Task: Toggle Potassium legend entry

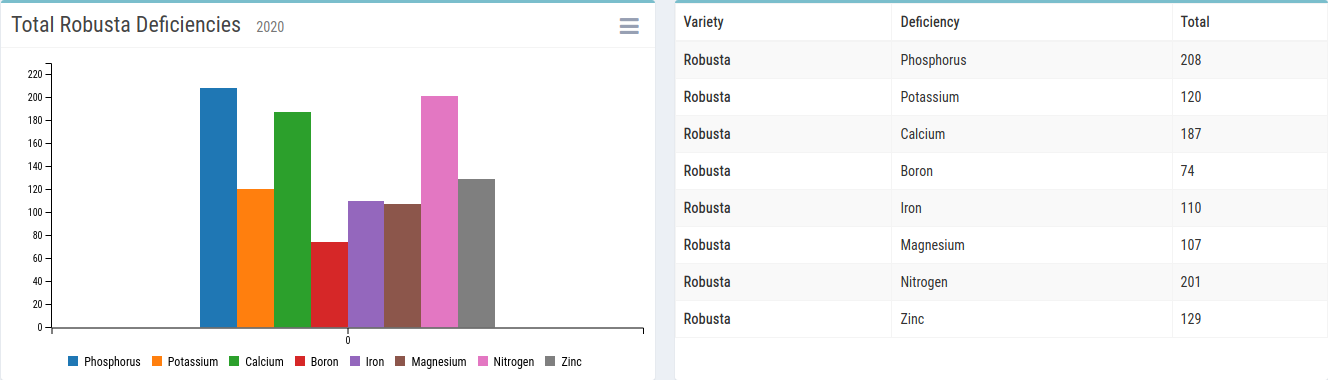Action: pyautogui.click(x=185, y=361)
